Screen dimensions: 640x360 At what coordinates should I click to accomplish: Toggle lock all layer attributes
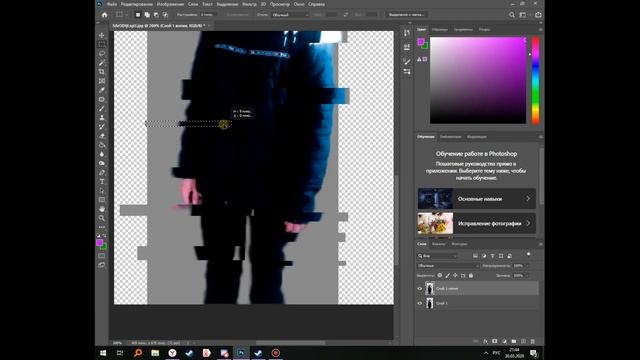coord(471,276)
